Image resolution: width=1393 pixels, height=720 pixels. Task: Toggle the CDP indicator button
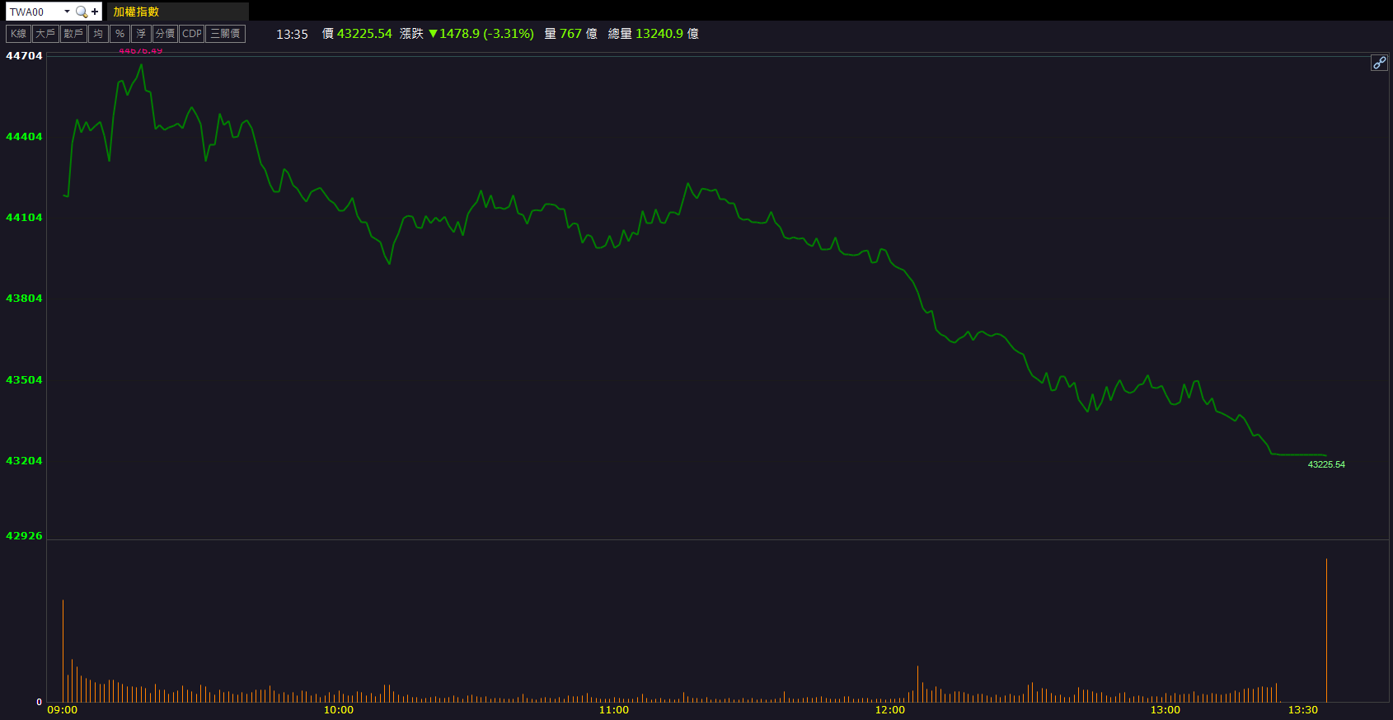point(191,34)
